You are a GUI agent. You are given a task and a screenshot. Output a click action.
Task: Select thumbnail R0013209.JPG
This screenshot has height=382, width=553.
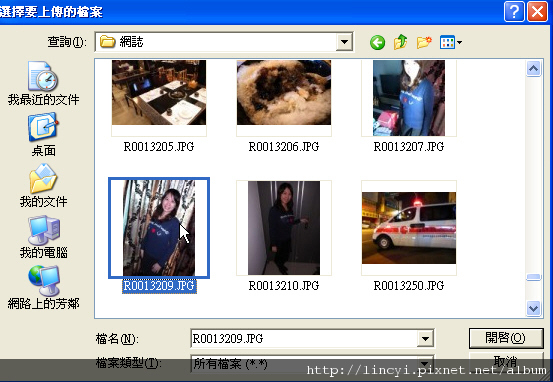point(159,228)
